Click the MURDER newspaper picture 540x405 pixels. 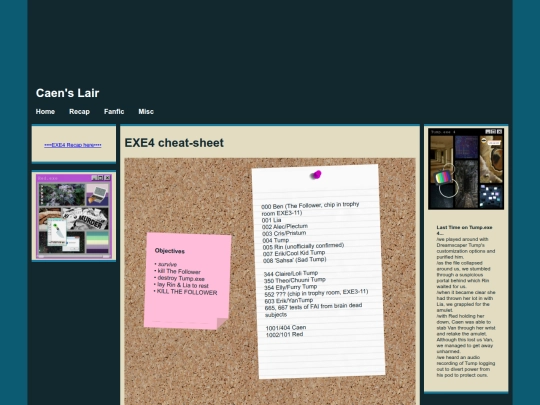tap(87, 219)
